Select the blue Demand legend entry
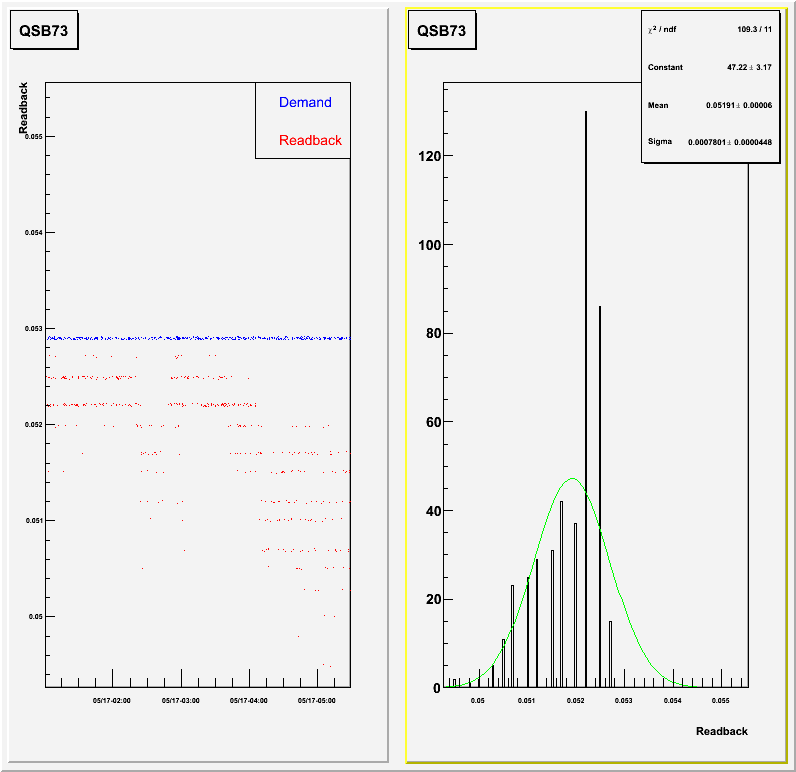 click(305, 102)
